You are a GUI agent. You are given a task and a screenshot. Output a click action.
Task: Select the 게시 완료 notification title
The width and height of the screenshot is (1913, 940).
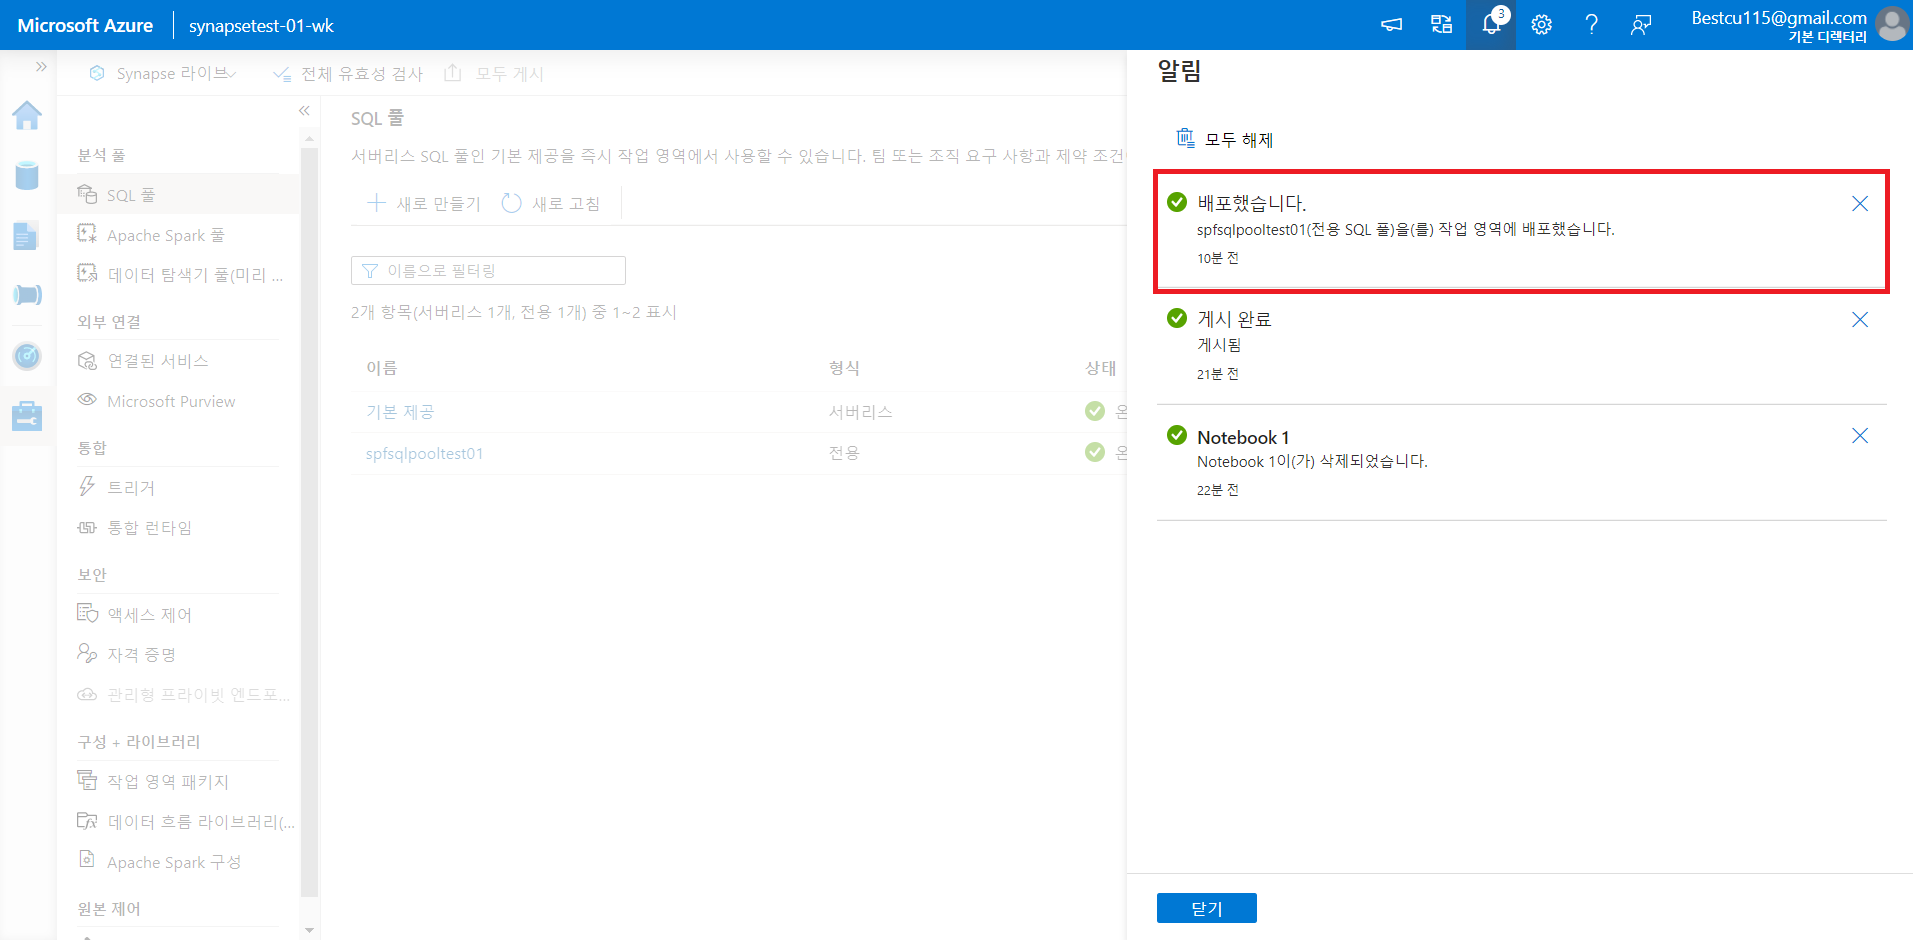point(1234,320)
